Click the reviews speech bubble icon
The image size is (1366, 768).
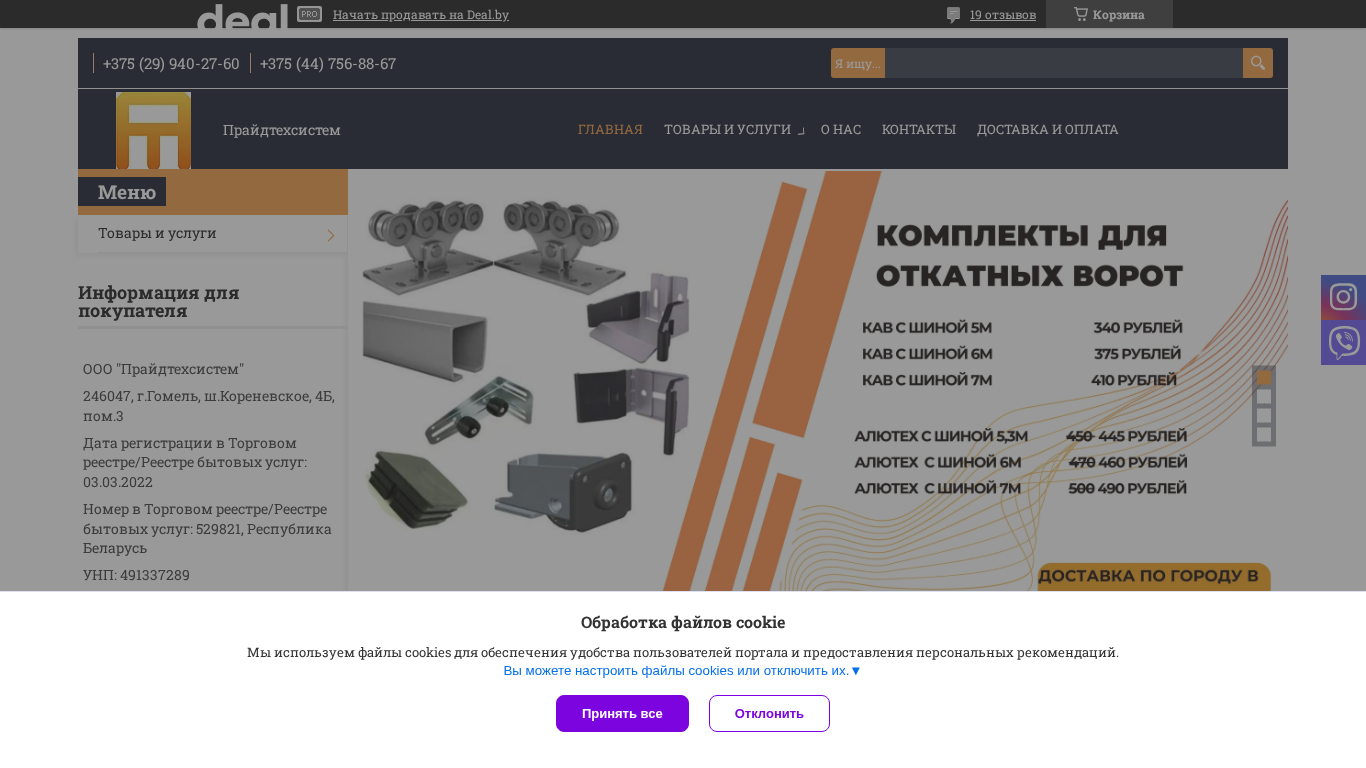pyautogui.click(x=953, y=15)
